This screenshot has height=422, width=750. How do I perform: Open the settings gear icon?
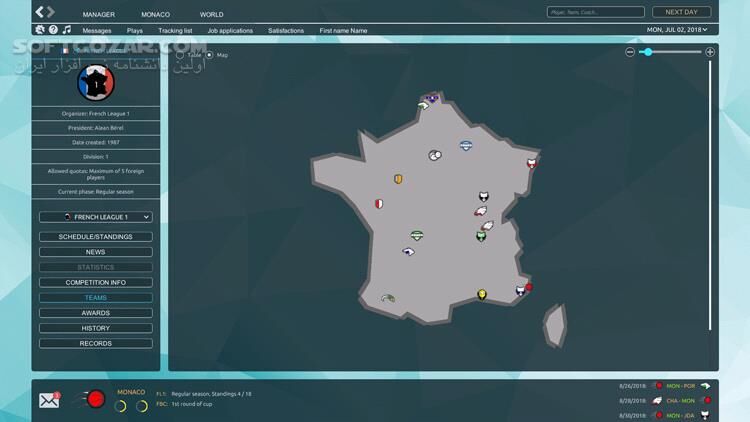click(40, 30)
